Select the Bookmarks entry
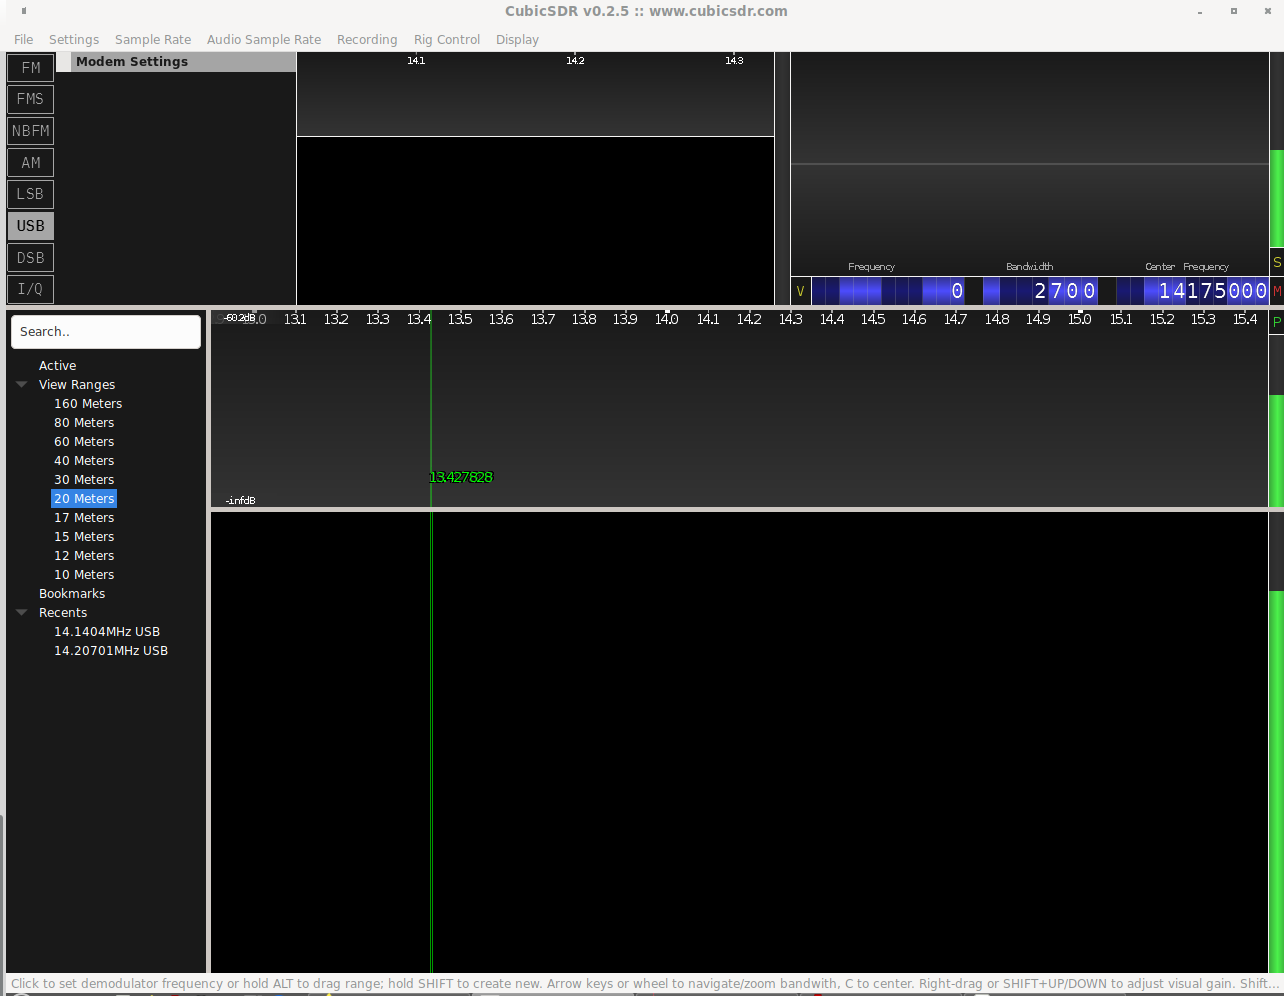 [72, 594]
